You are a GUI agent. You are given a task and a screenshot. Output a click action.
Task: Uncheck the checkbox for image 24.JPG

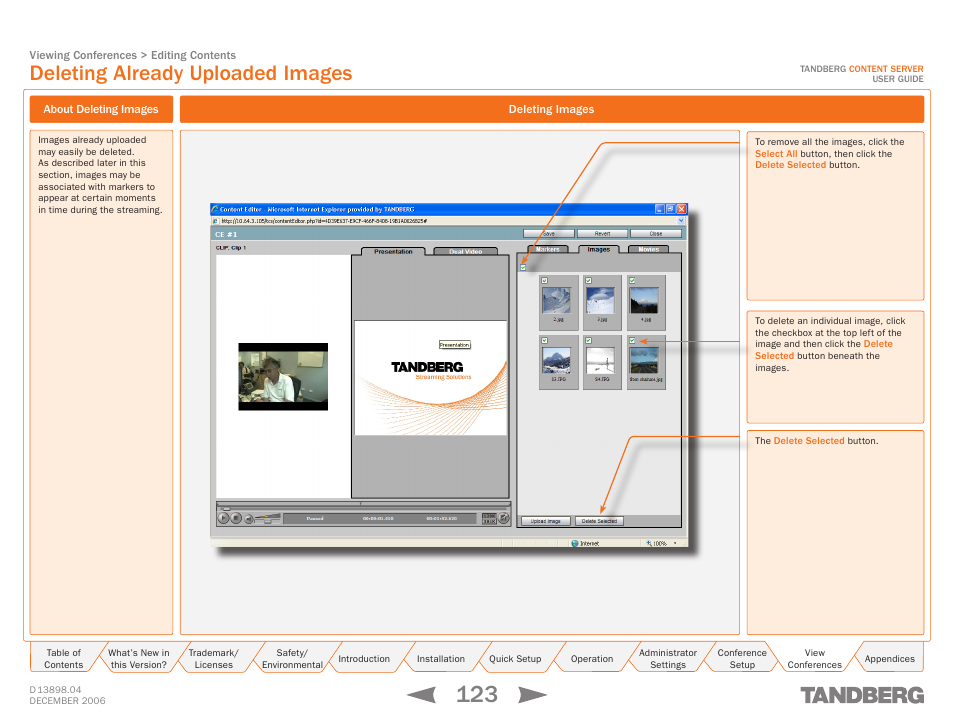pyautogui.click(x=588, y=341)
